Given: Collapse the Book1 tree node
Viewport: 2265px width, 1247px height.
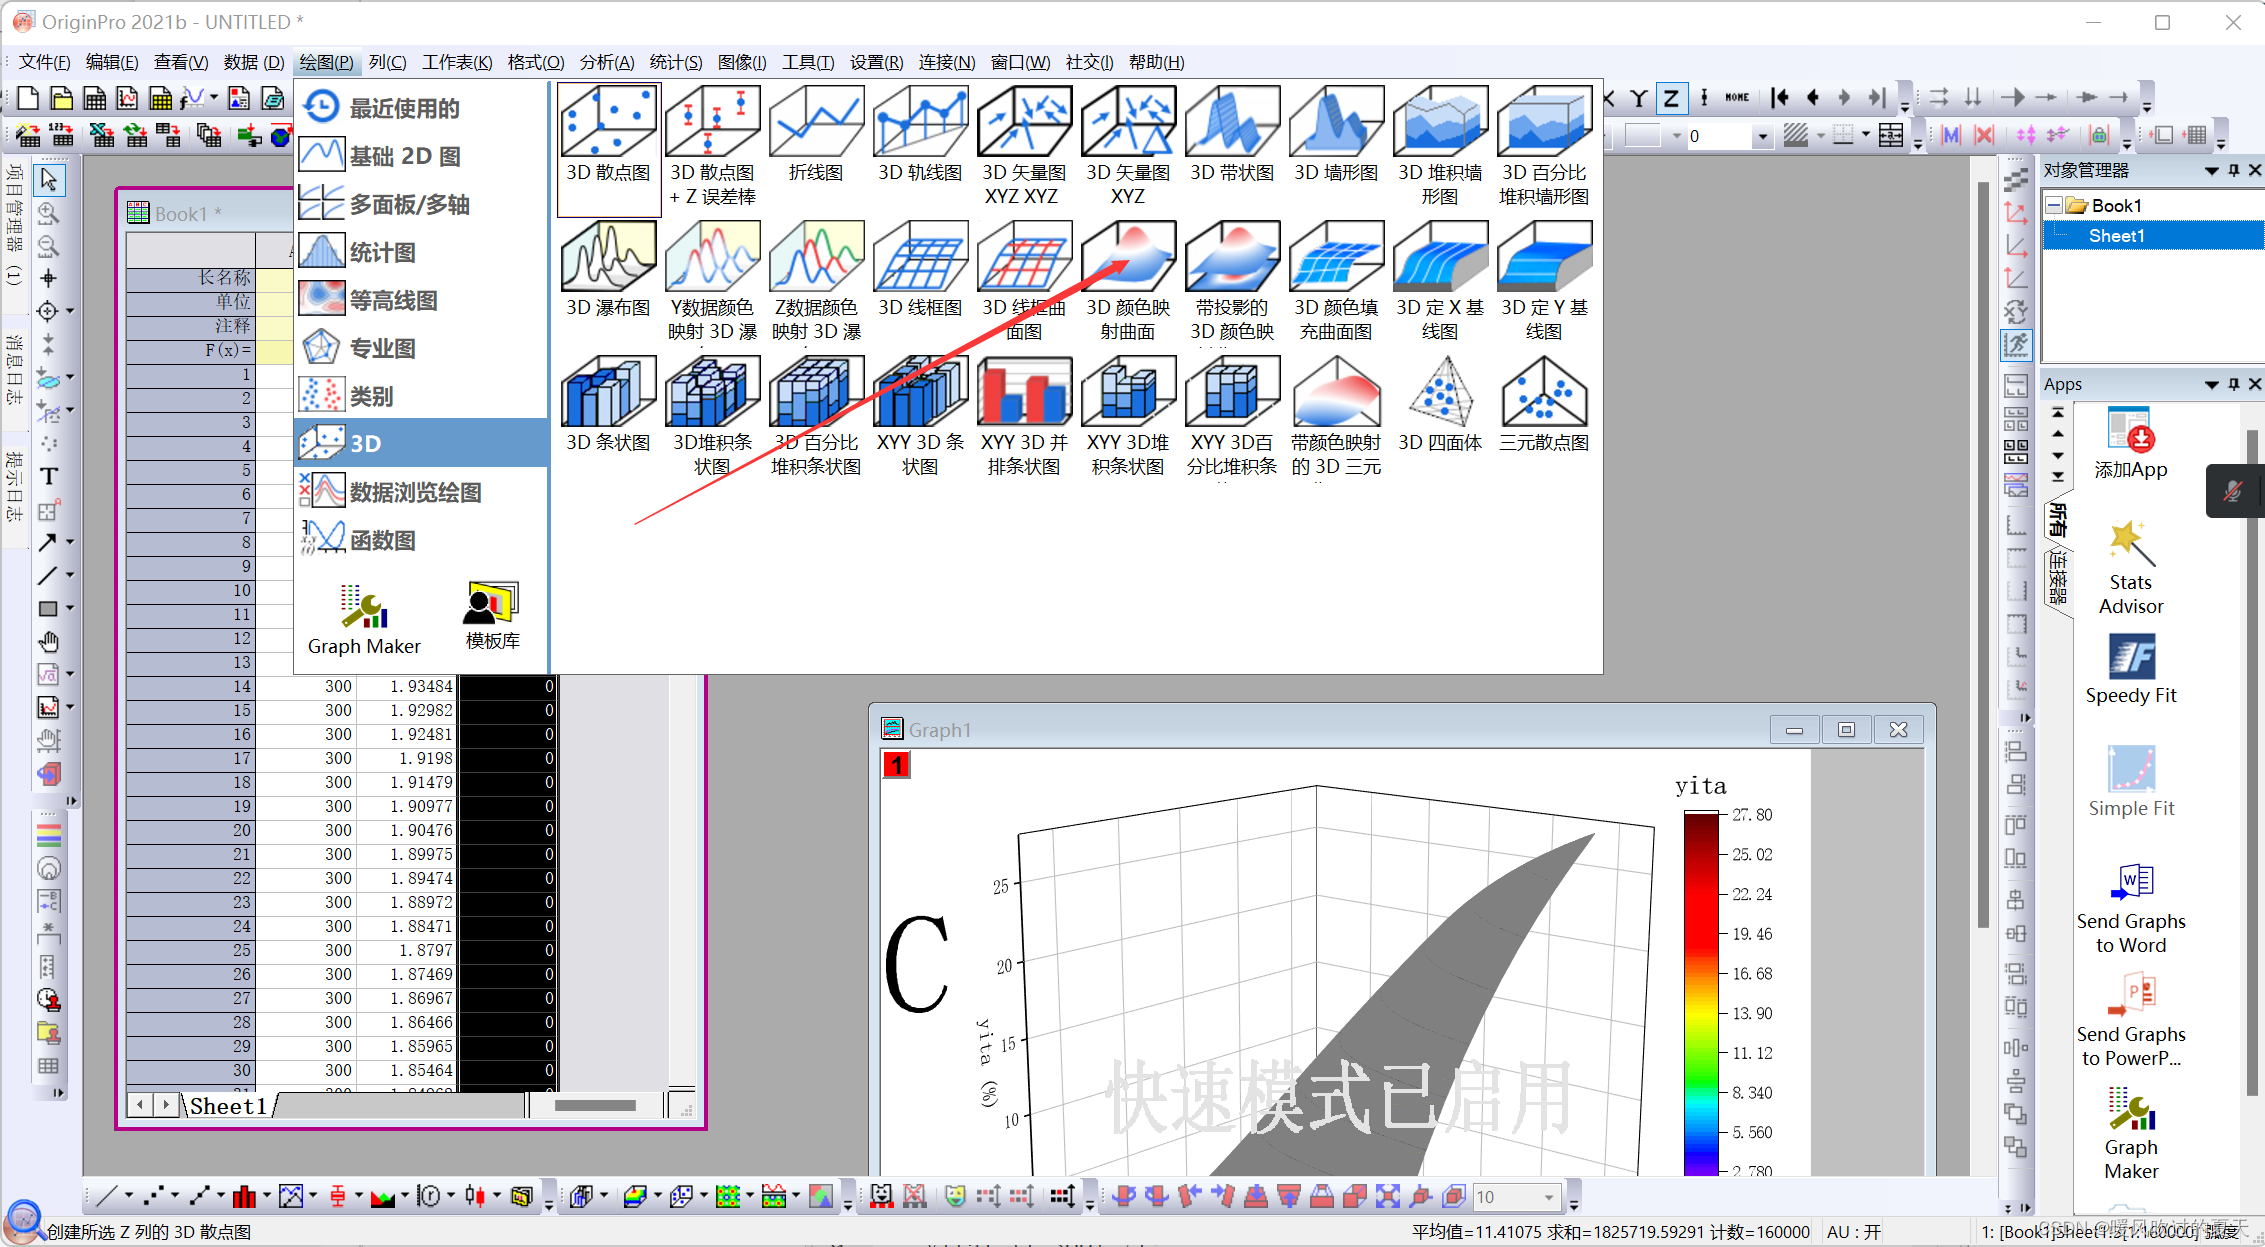Looking at the screenshot, I should click(x=2053, y=205).
